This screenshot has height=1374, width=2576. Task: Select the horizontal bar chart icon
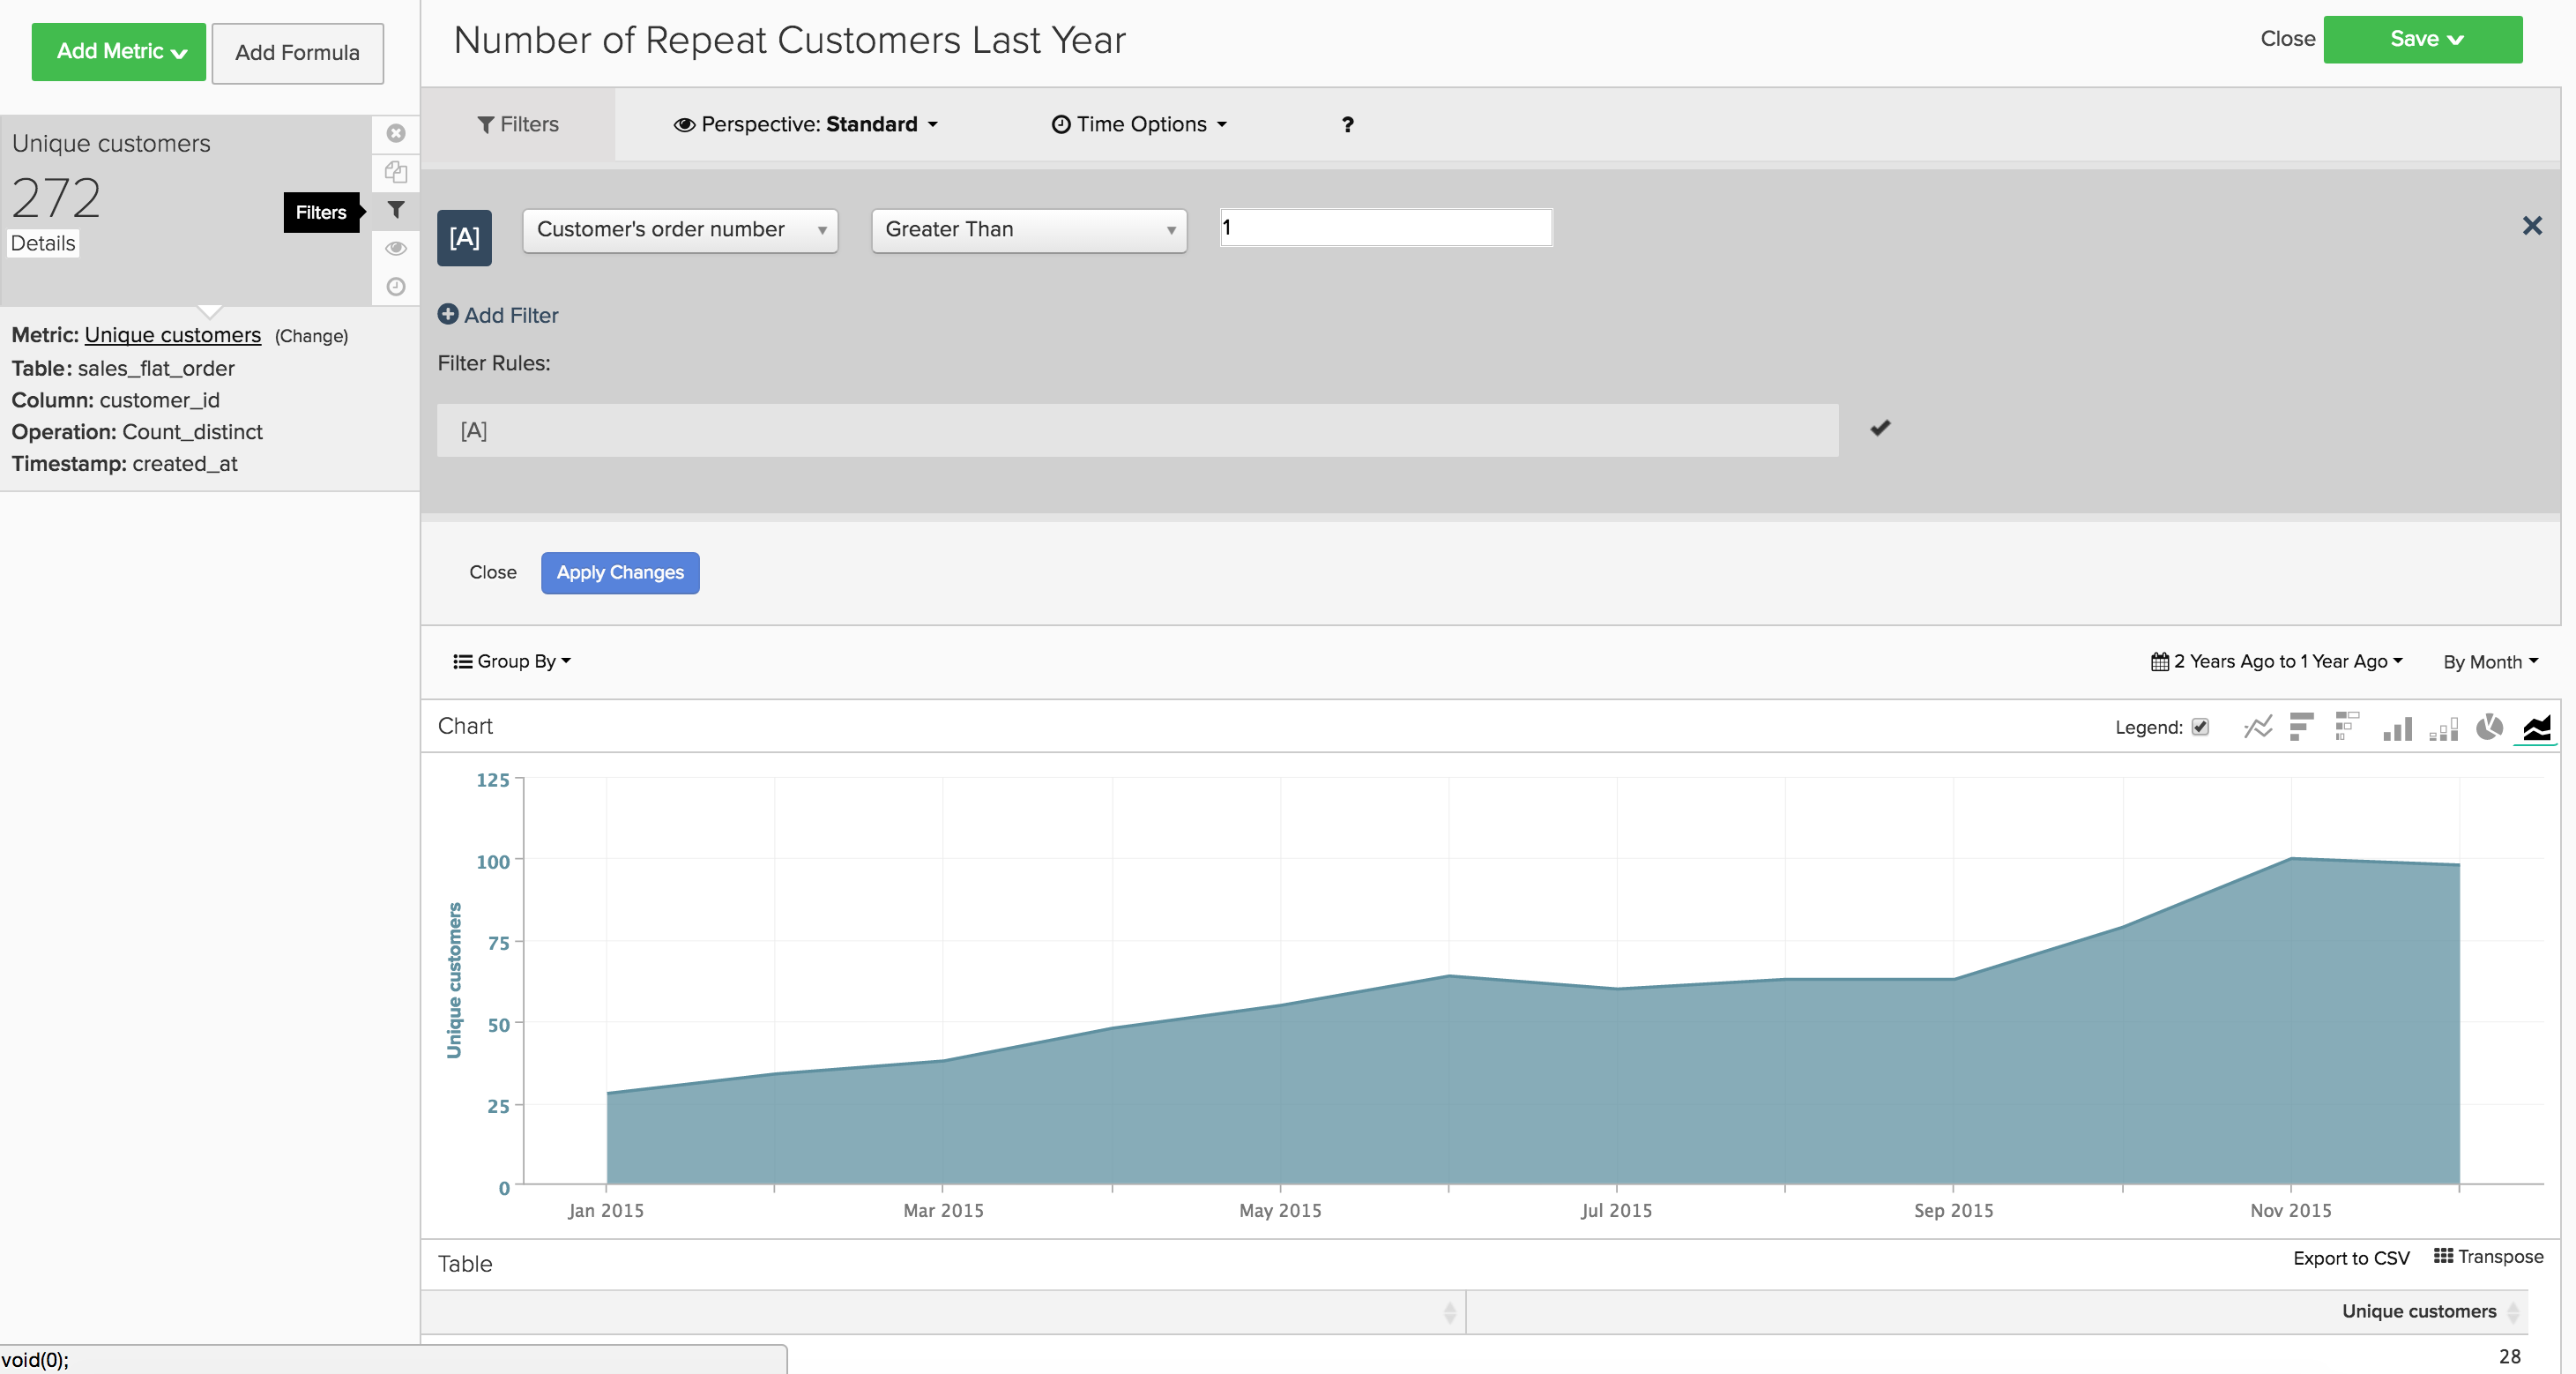click(x=2301, y=727)
